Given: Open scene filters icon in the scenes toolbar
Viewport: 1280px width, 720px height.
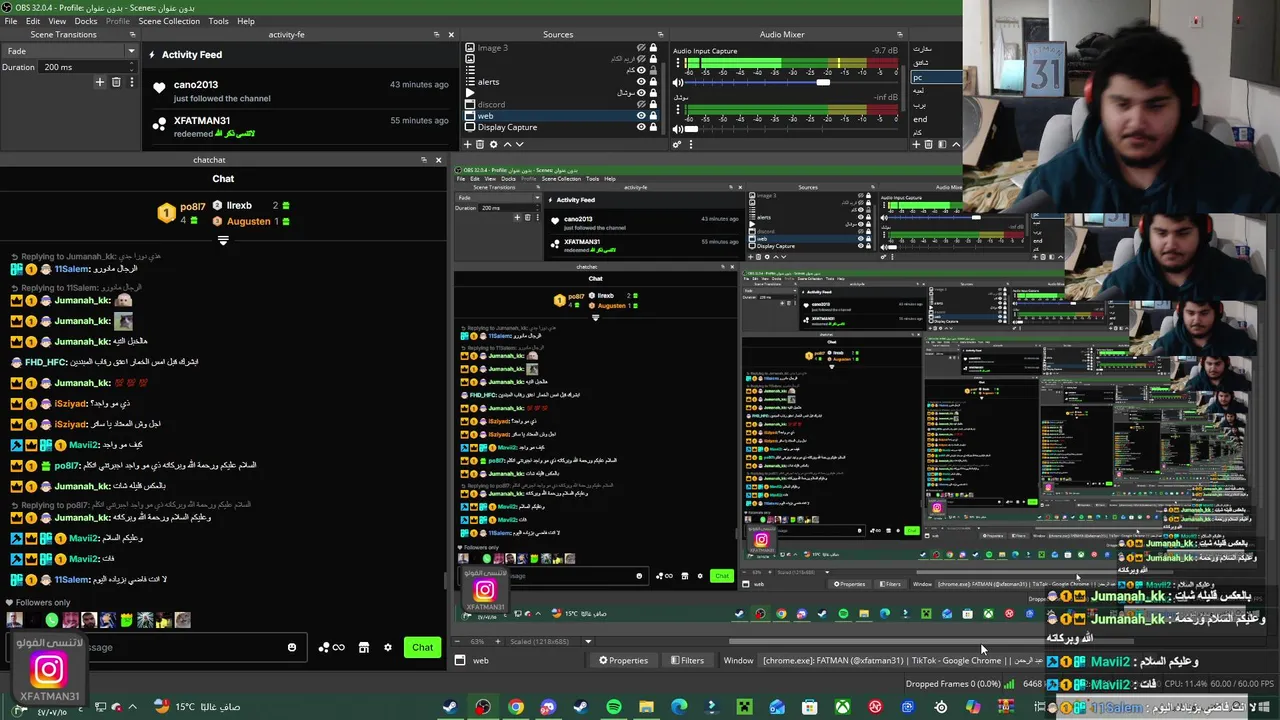Looking at the screenshot, I should pyautogui.click(x=941, y=144).
